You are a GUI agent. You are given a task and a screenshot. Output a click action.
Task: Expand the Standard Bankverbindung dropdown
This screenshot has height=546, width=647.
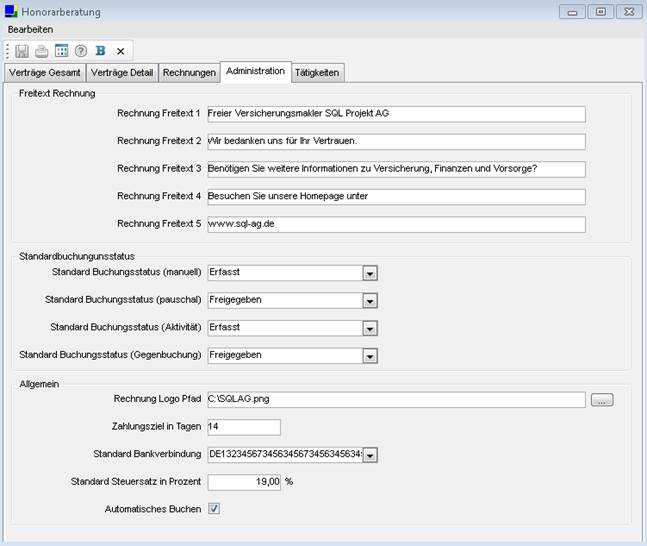click(369, 455)
